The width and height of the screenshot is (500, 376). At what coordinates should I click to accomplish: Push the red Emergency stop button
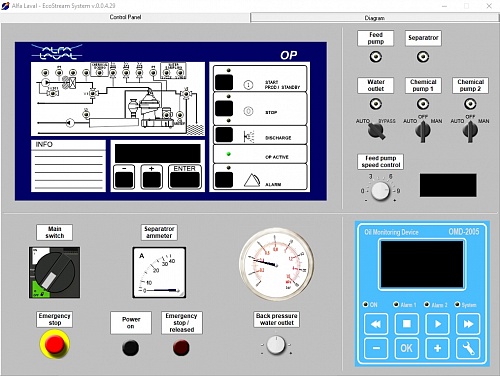point(55,344)
